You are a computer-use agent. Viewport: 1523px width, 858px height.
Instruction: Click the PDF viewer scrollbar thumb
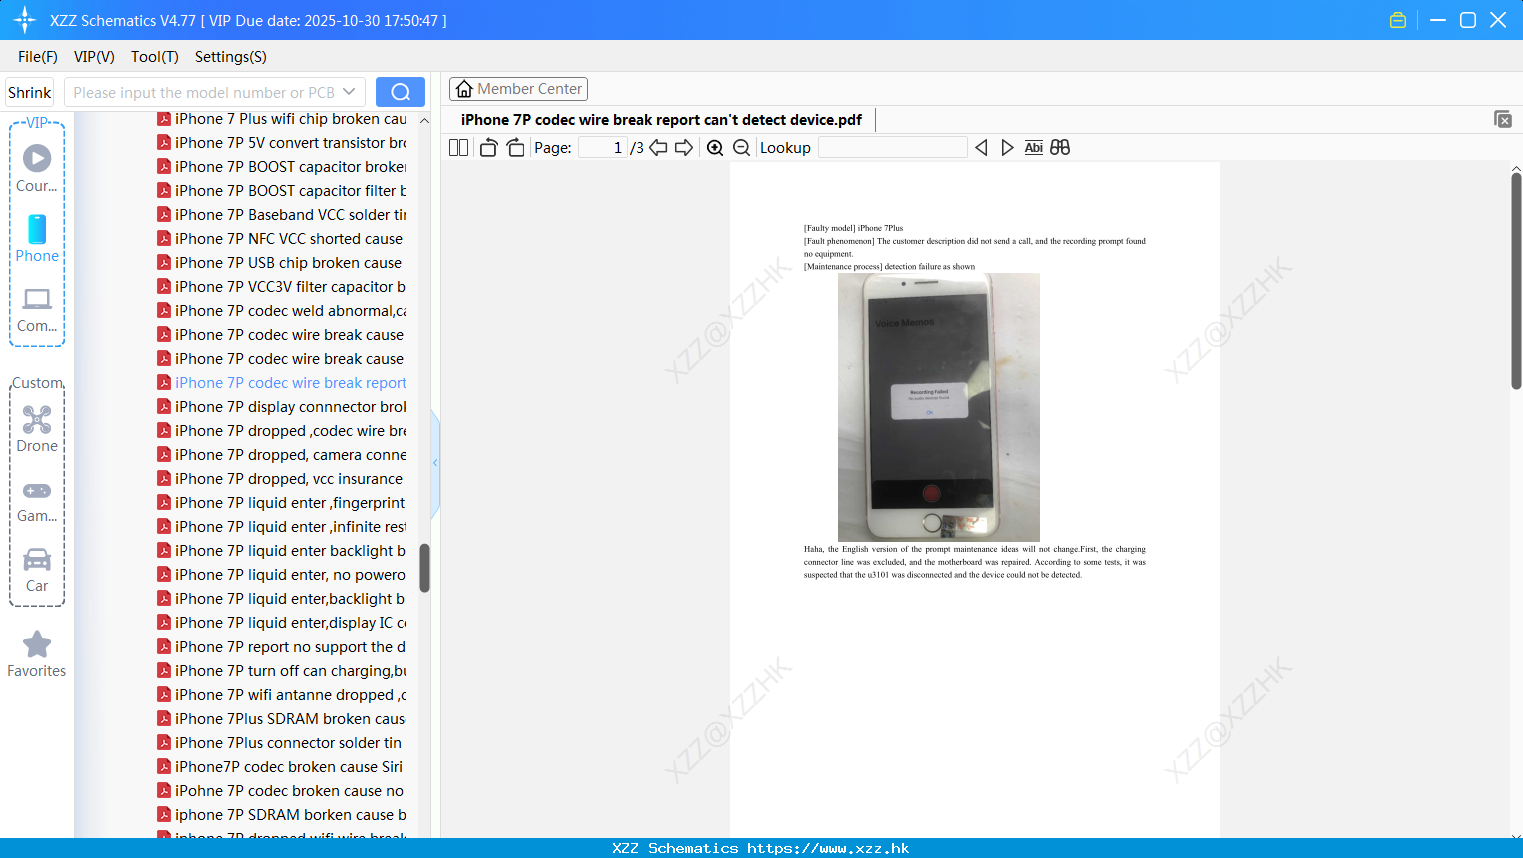click(x=1516, y=281)
